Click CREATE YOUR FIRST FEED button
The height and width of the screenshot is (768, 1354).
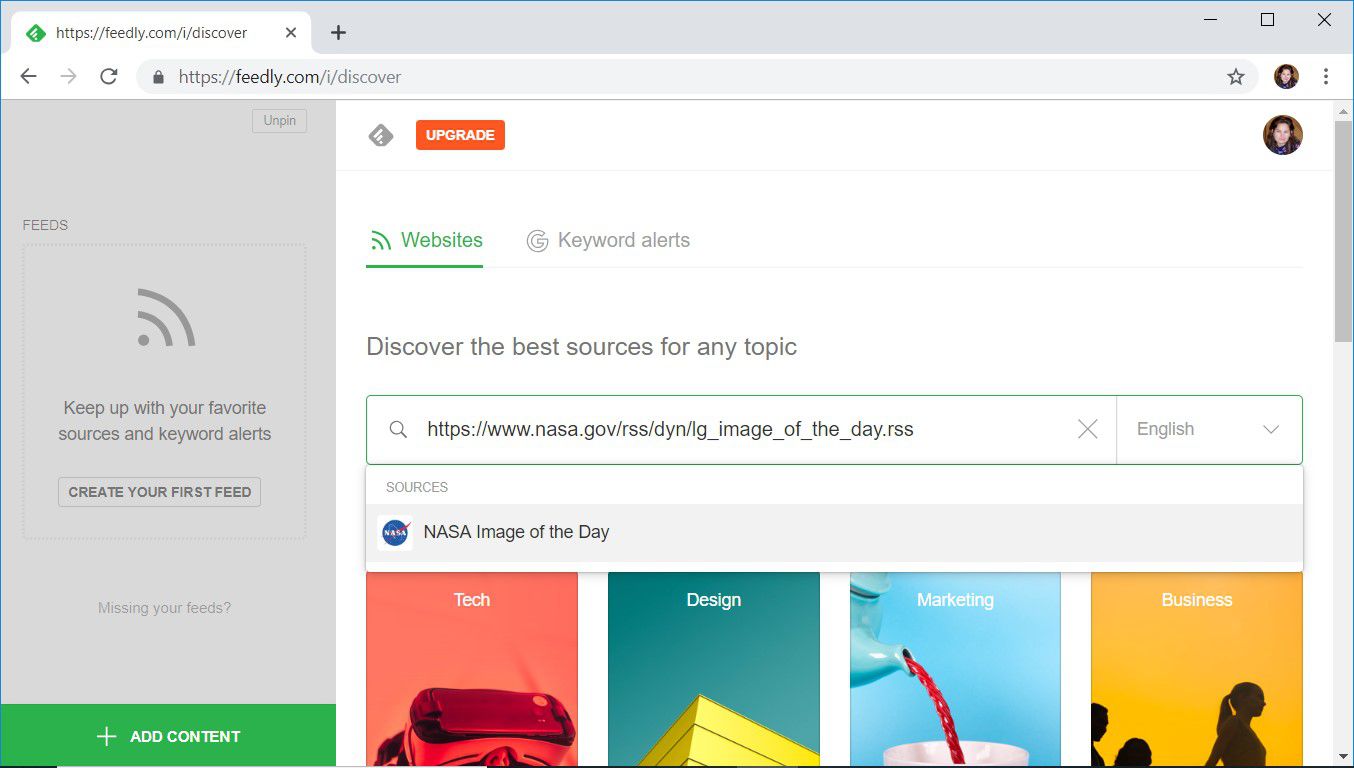point(159,492)
